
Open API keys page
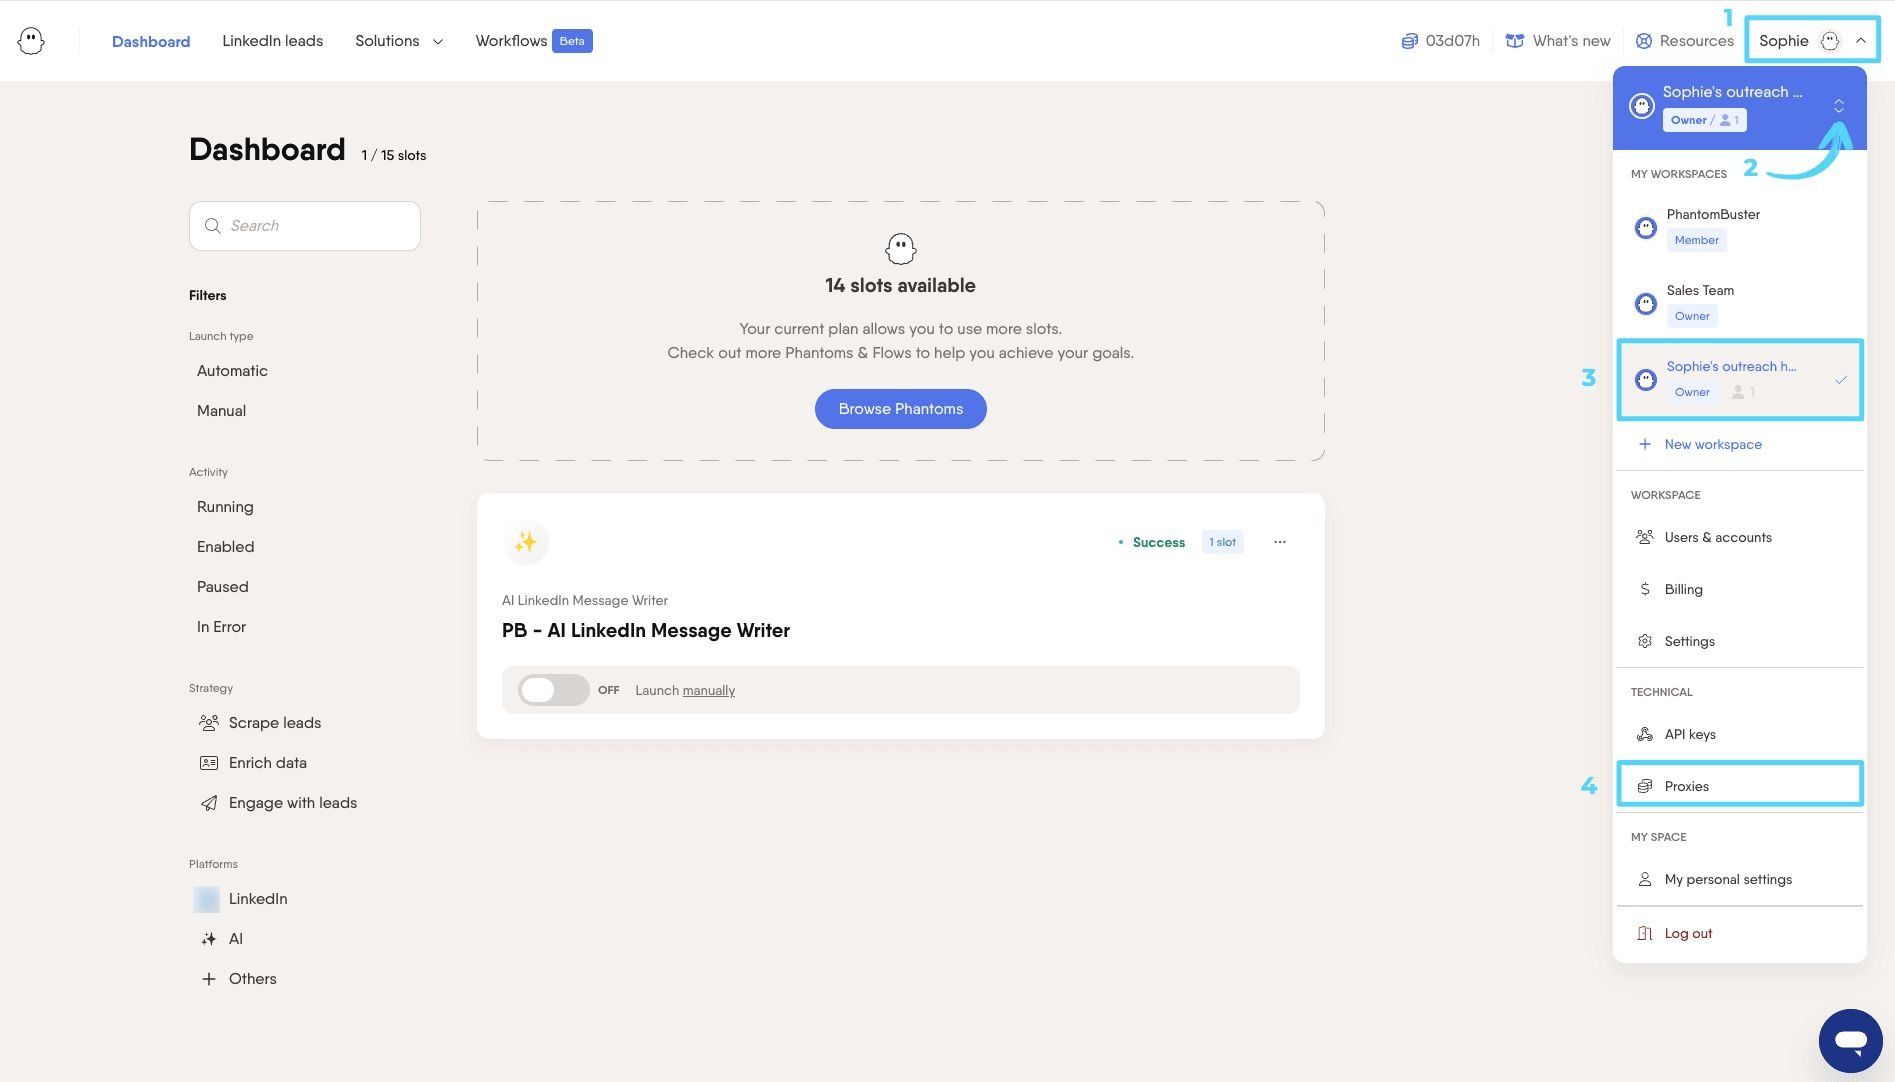pos(1740,734)
